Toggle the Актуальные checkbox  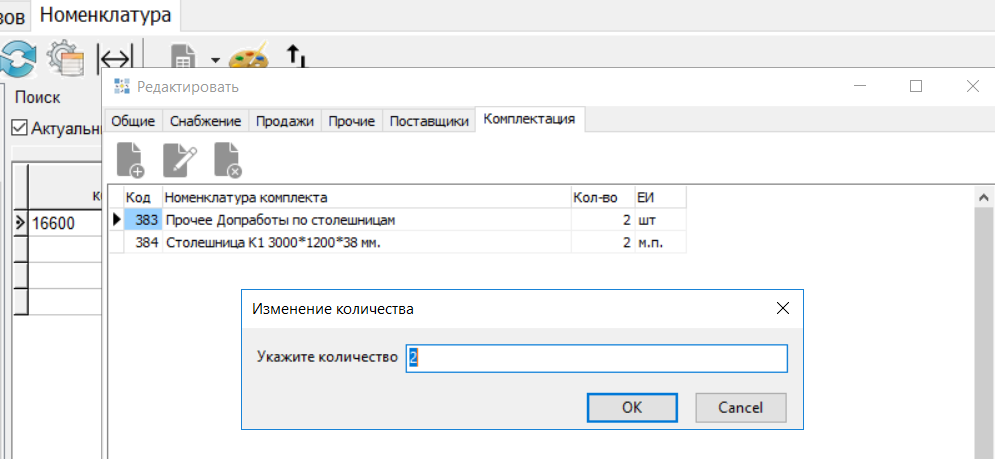click(19, 128)
